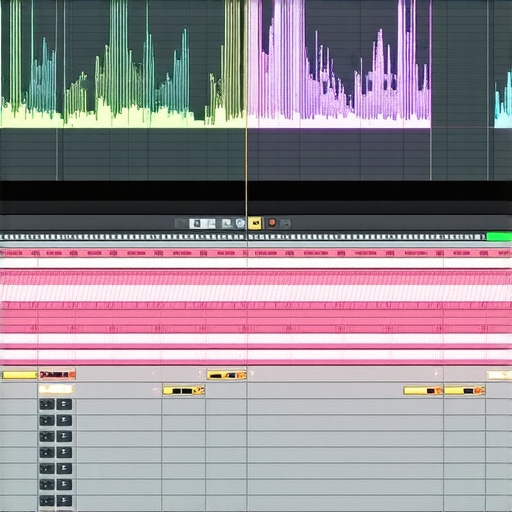The width and height of the screenshot is (512, 512).
Task: Click the right dark button in topmost track row
Action: click(x=64, y=405)
